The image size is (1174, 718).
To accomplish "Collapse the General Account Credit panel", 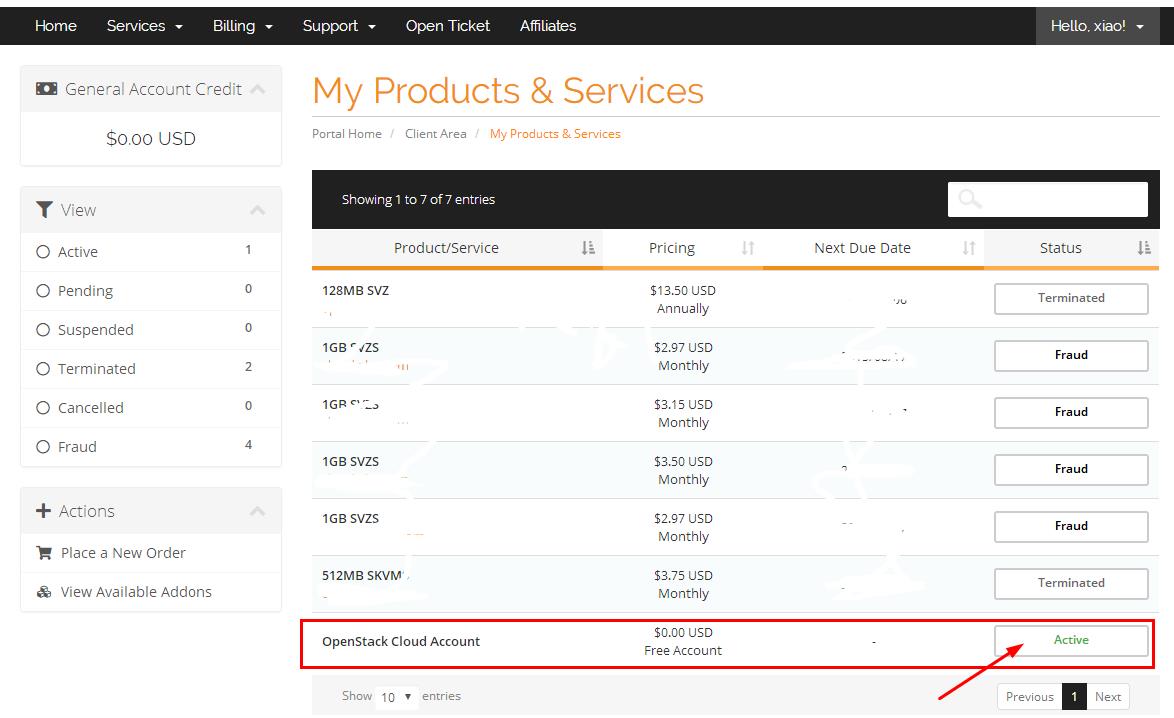I will coord(258,89).
